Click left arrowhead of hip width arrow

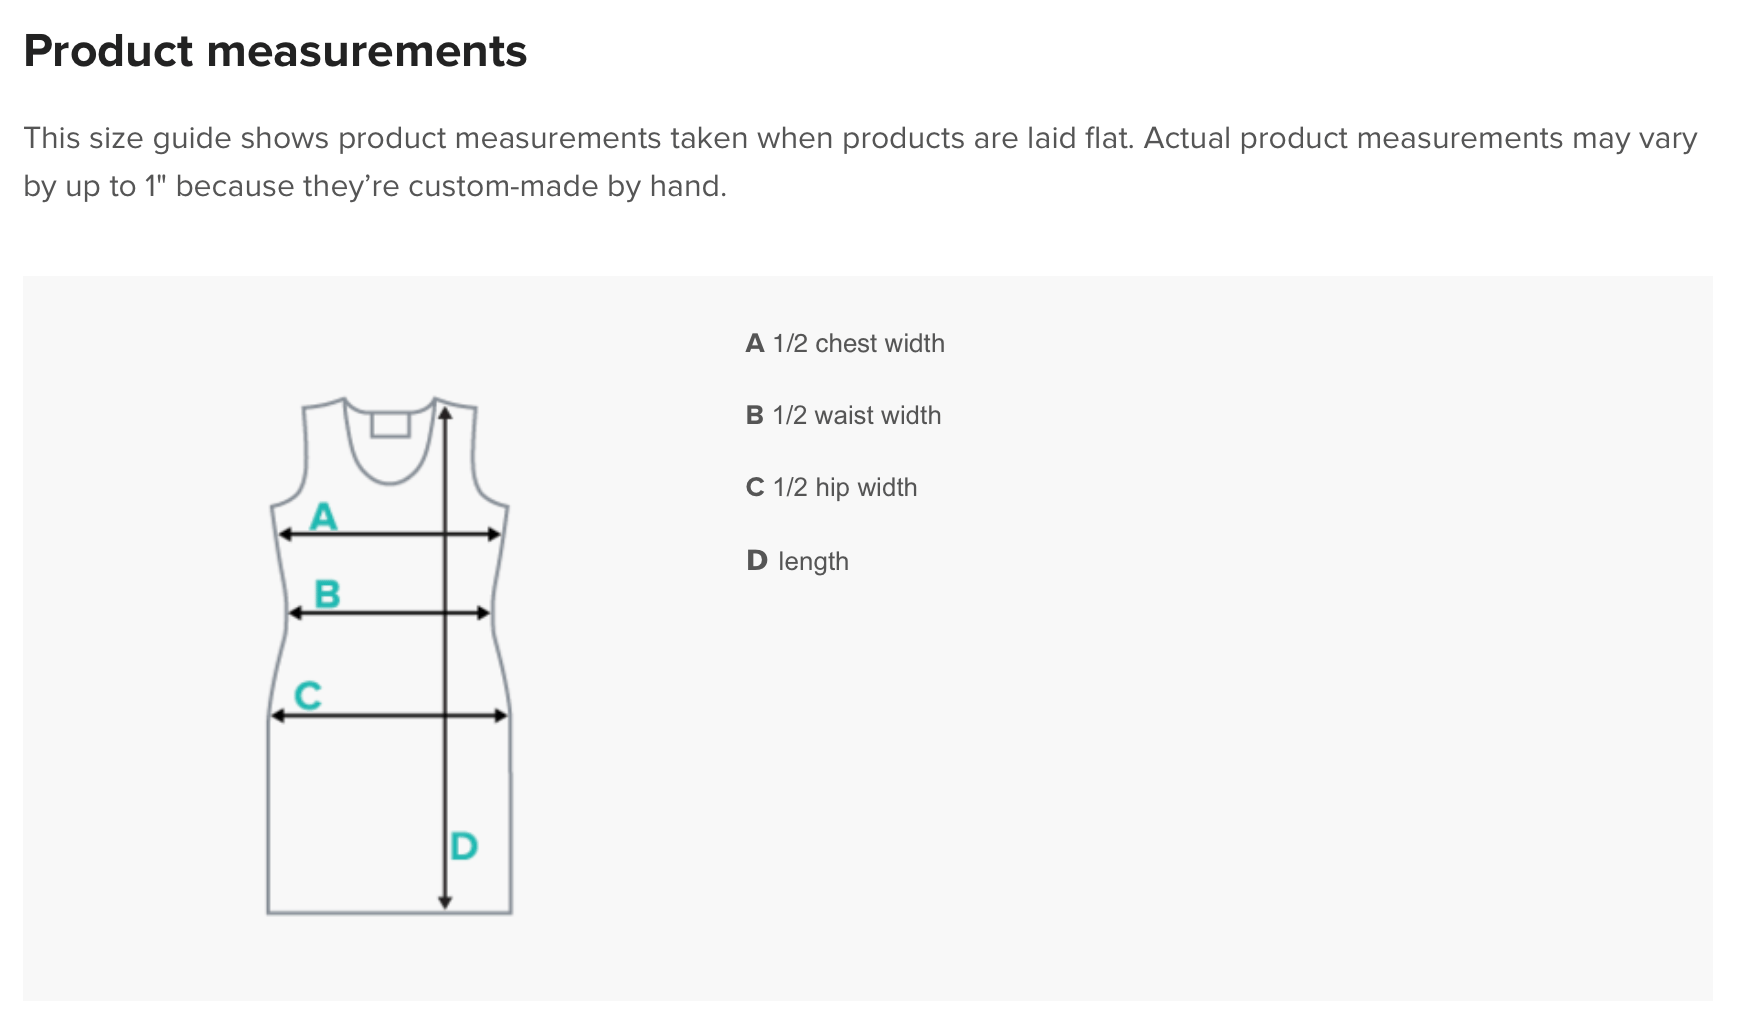point(278,716)
